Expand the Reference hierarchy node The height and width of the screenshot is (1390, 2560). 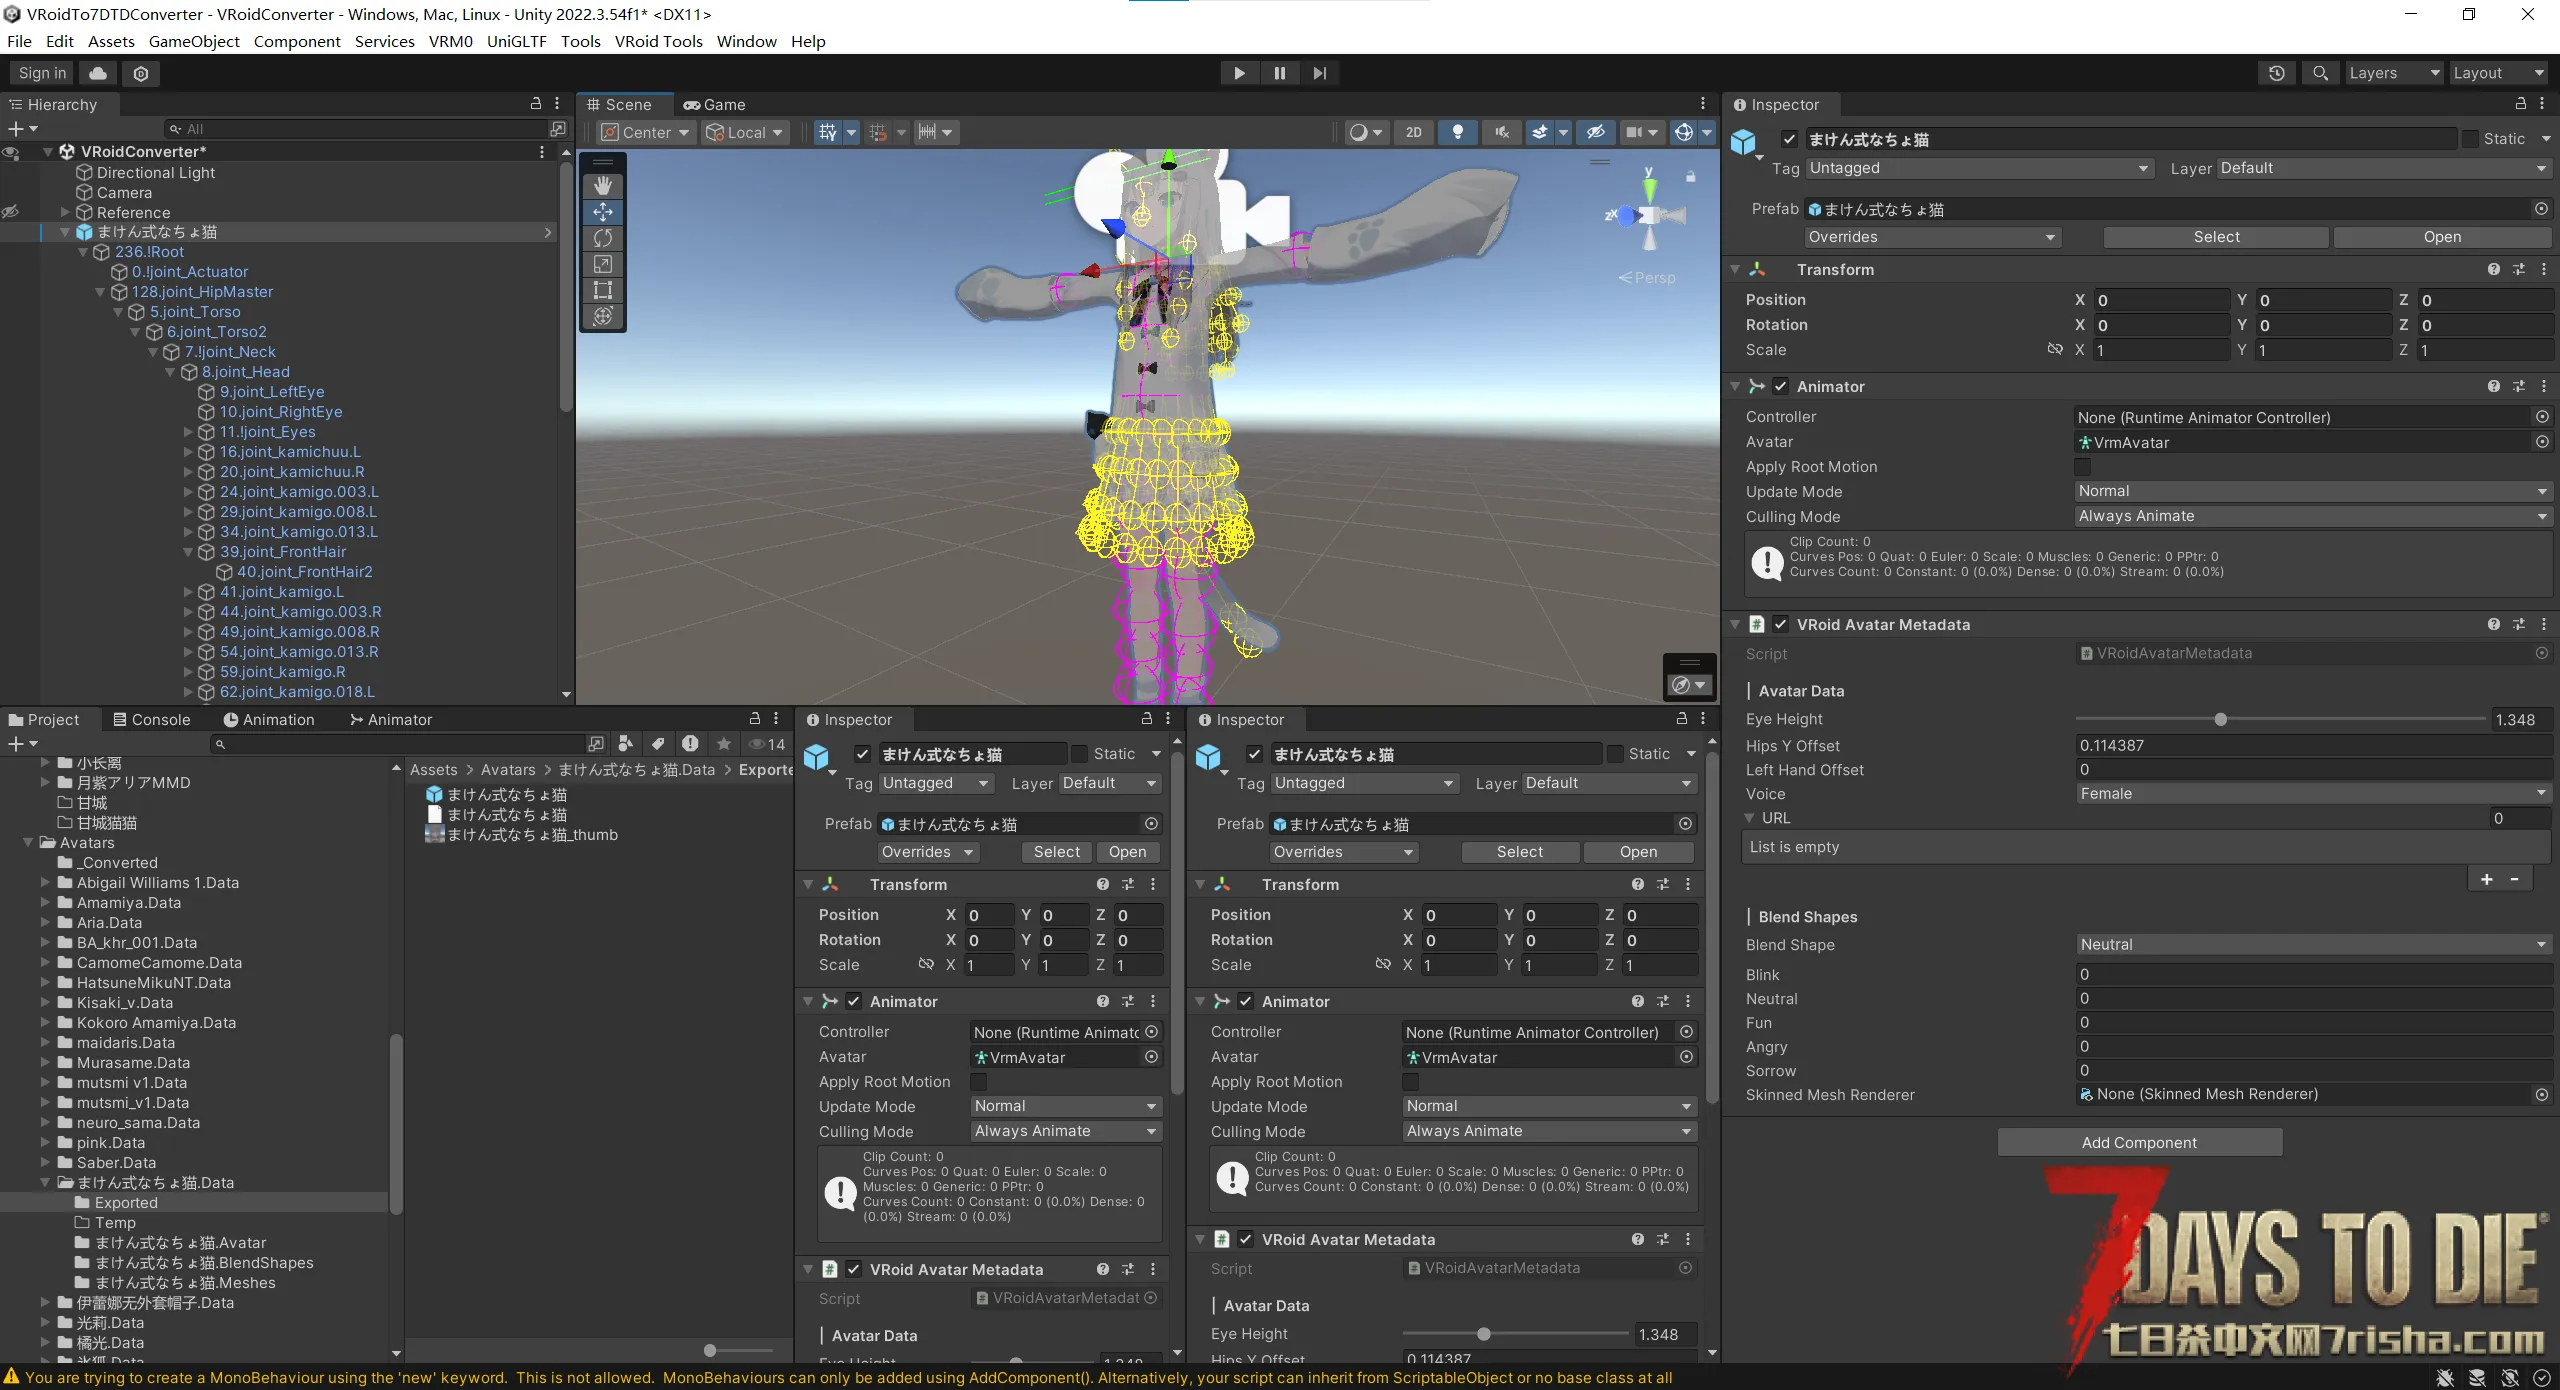(65, 212)
